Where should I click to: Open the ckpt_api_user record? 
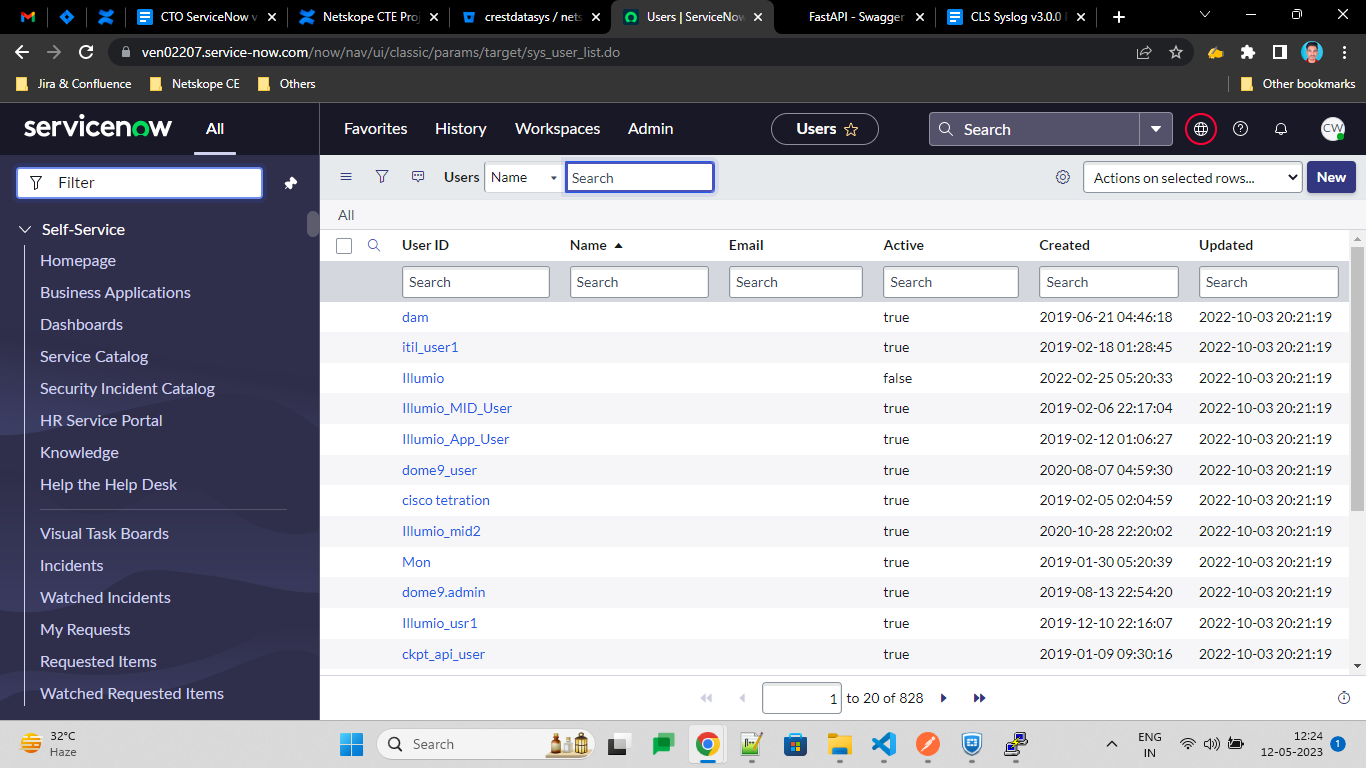tap(444, 654)
